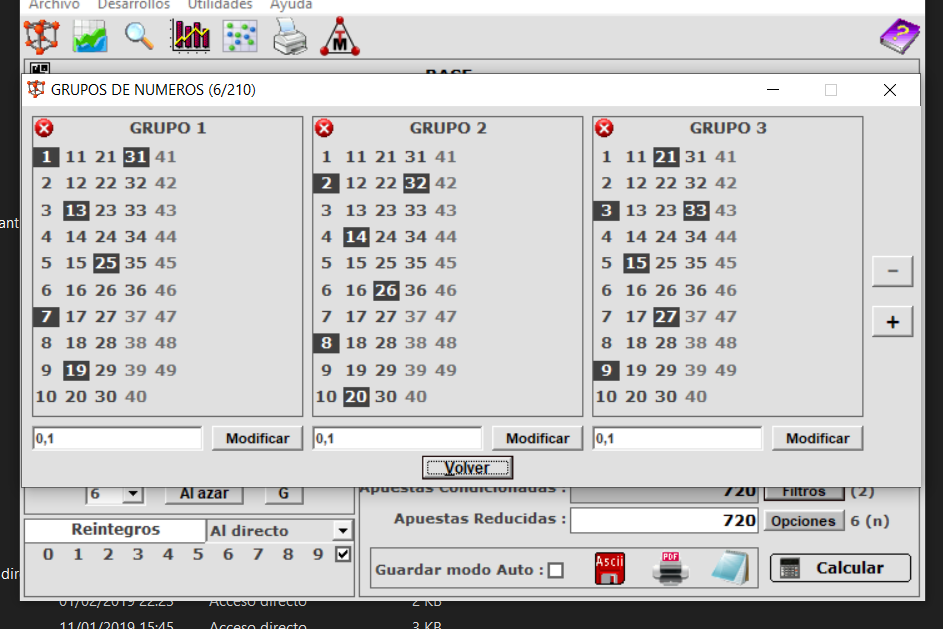
Task: Export to PDF printer icon
Action: click(670, 568)
